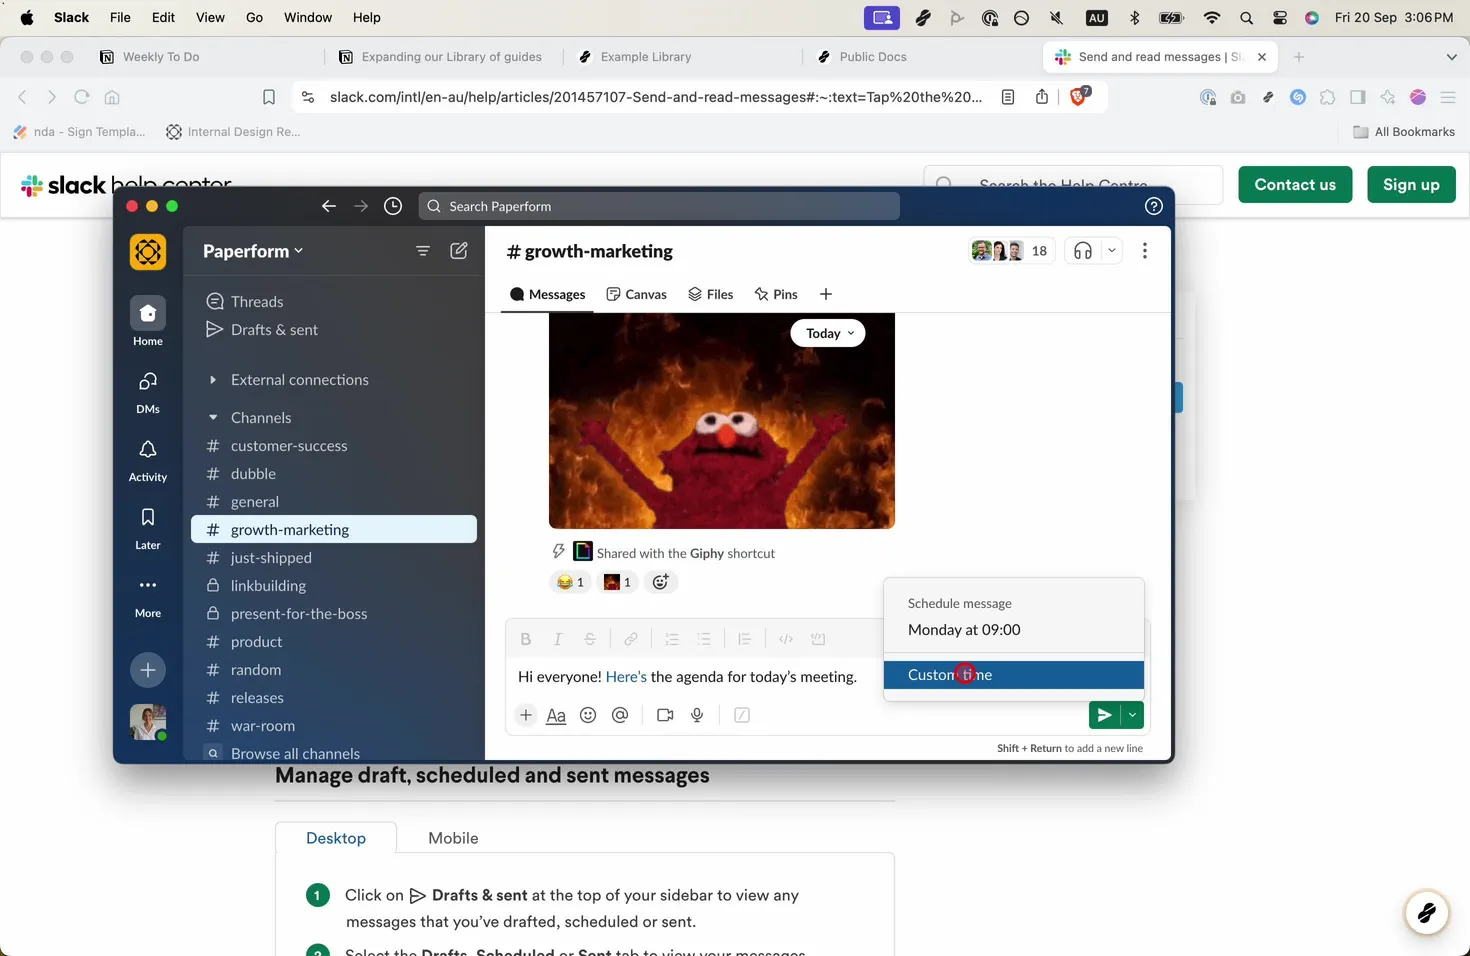
Task: Toggle the Aa formatting toolbar
Action: click(556, 715)
